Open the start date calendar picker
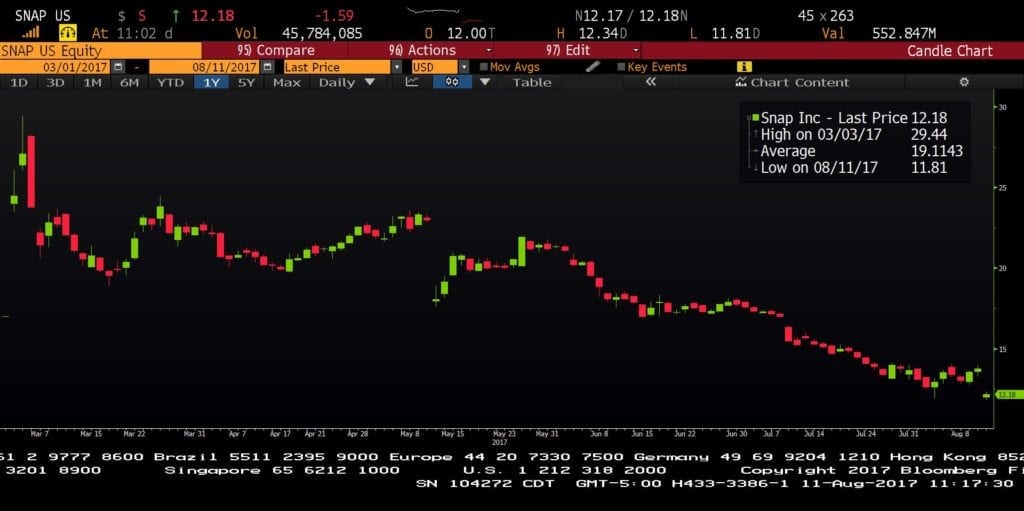1024x511 pixels. (118, 67)
